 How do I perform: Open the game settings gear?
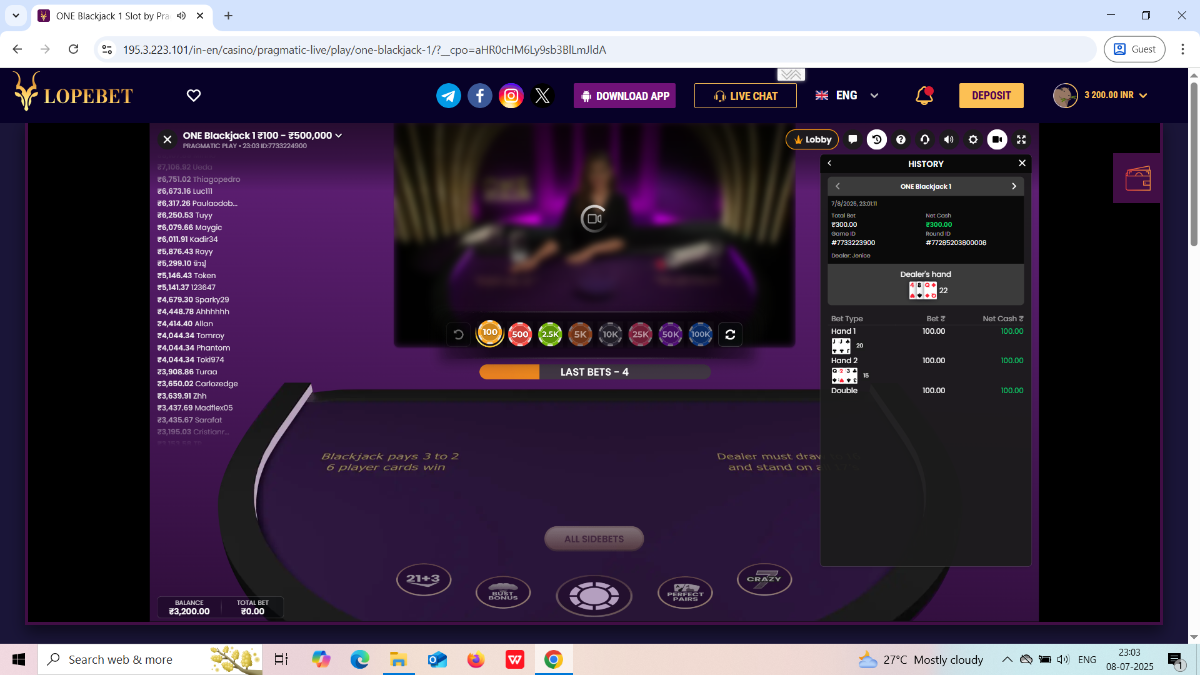click(x=973, y=140)
